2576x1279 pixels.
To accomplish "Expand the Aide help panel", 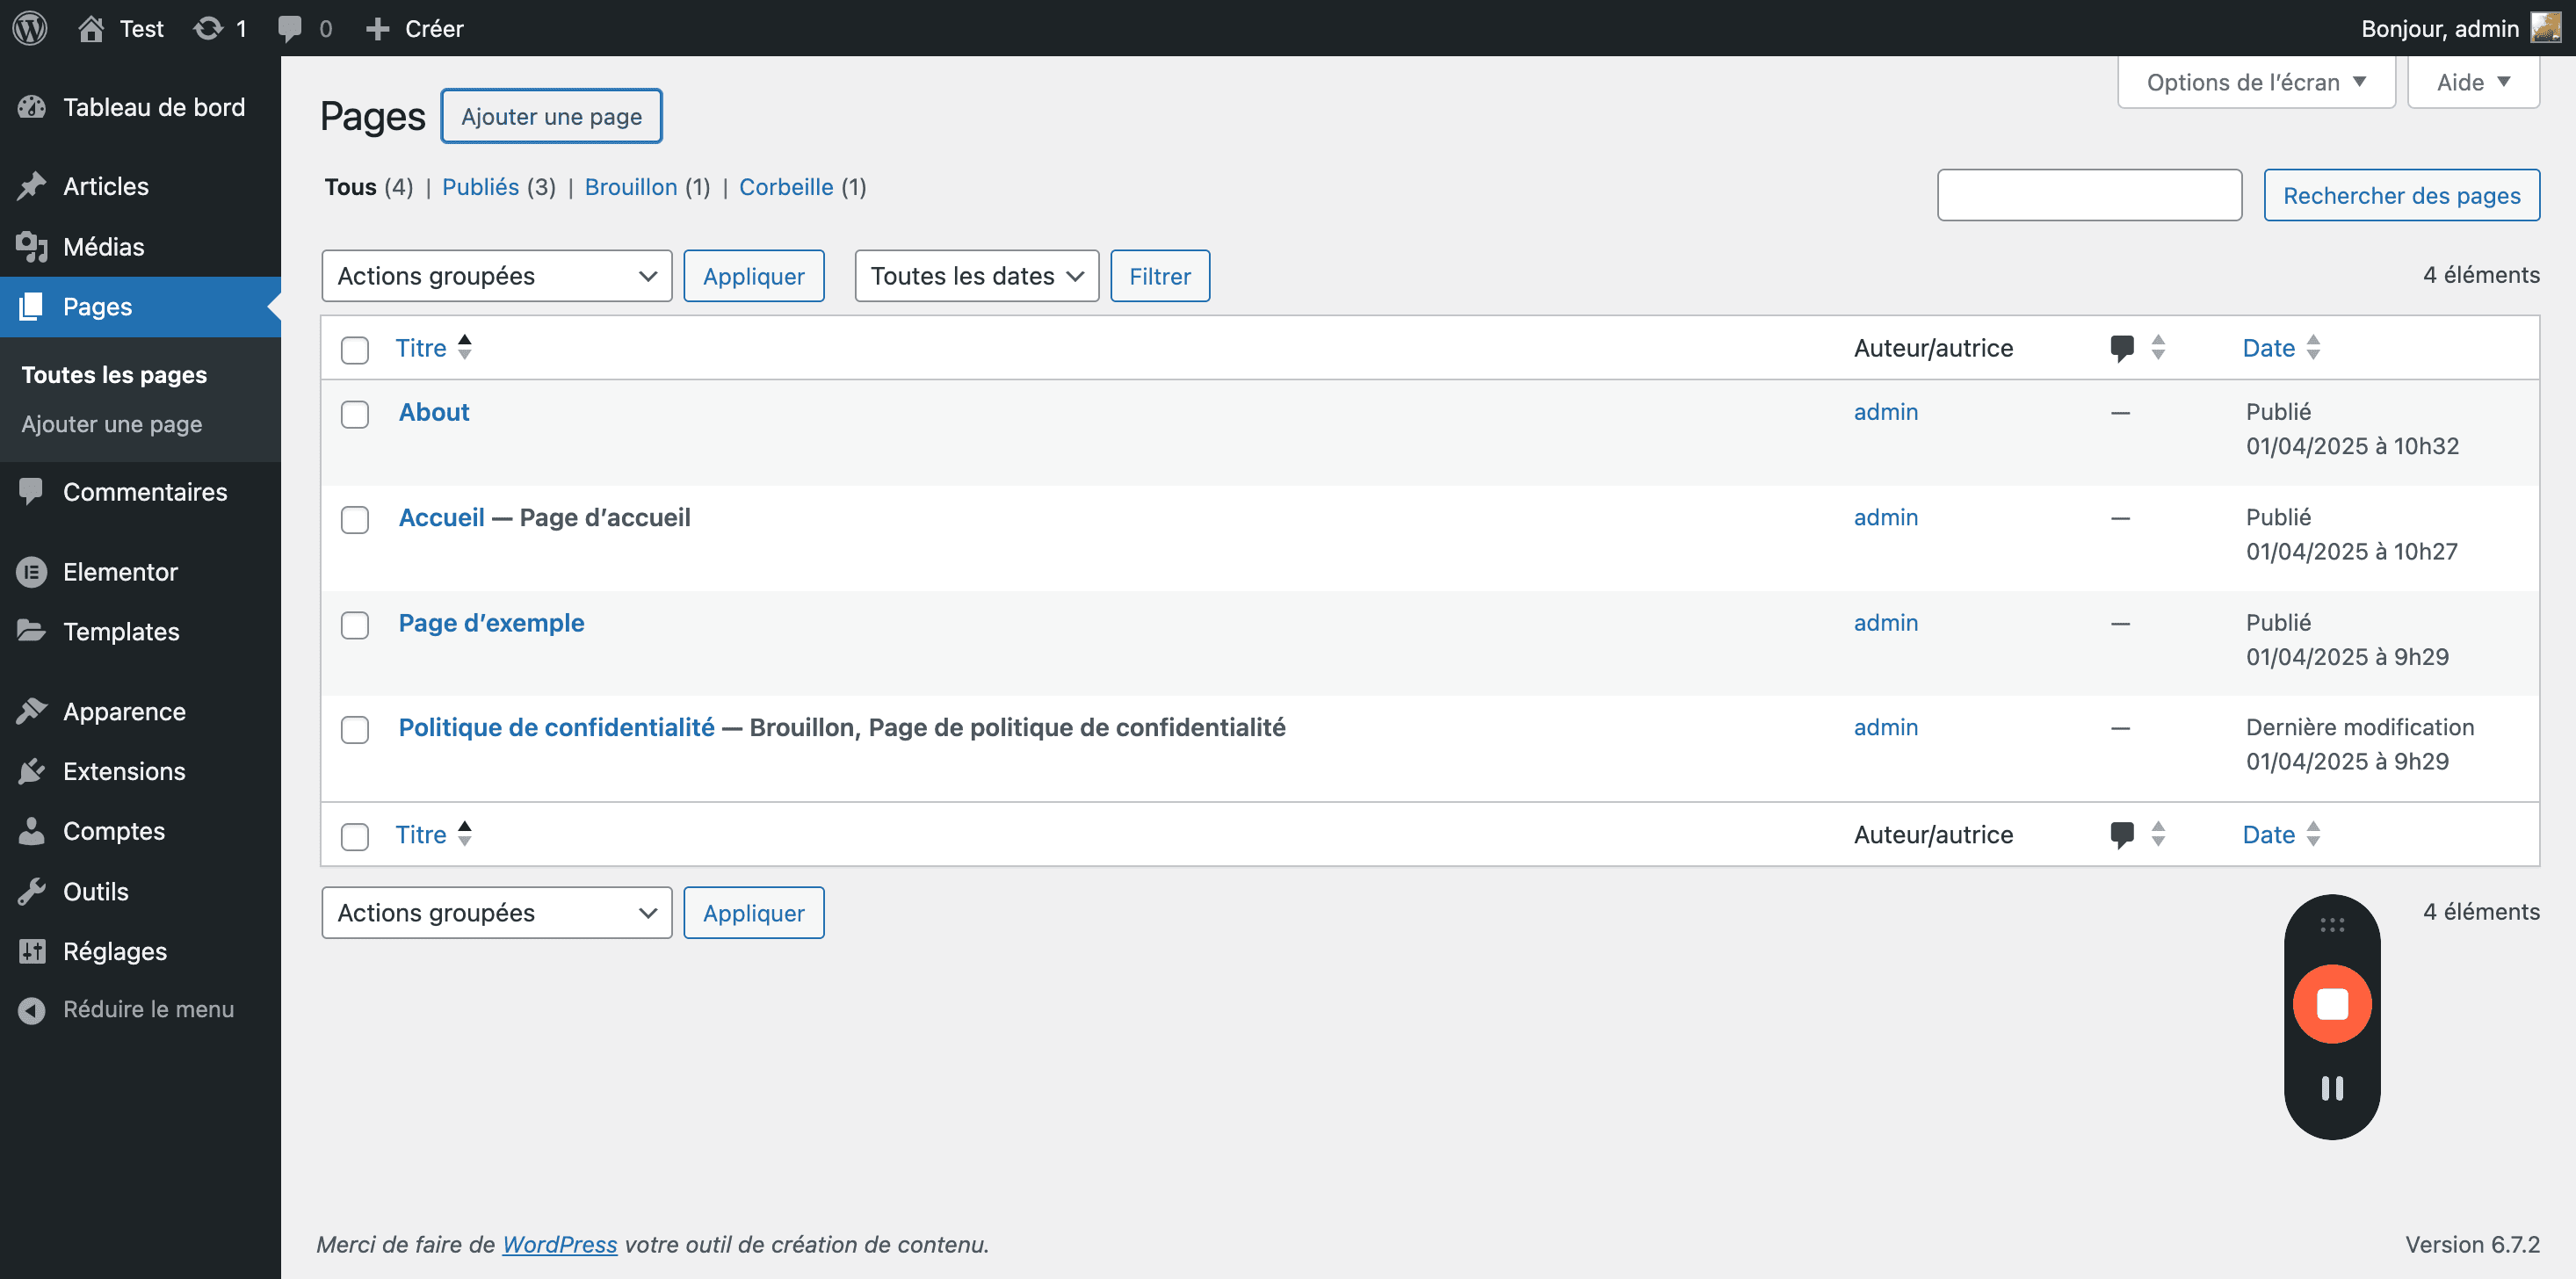I will tap(2473, 82).
